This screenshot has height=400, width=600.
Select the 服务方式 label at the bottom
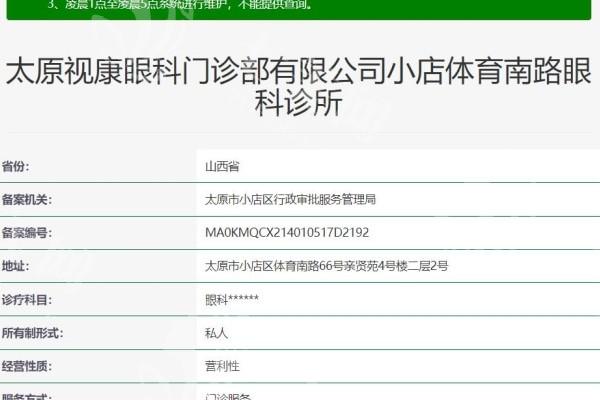(26, 396)
